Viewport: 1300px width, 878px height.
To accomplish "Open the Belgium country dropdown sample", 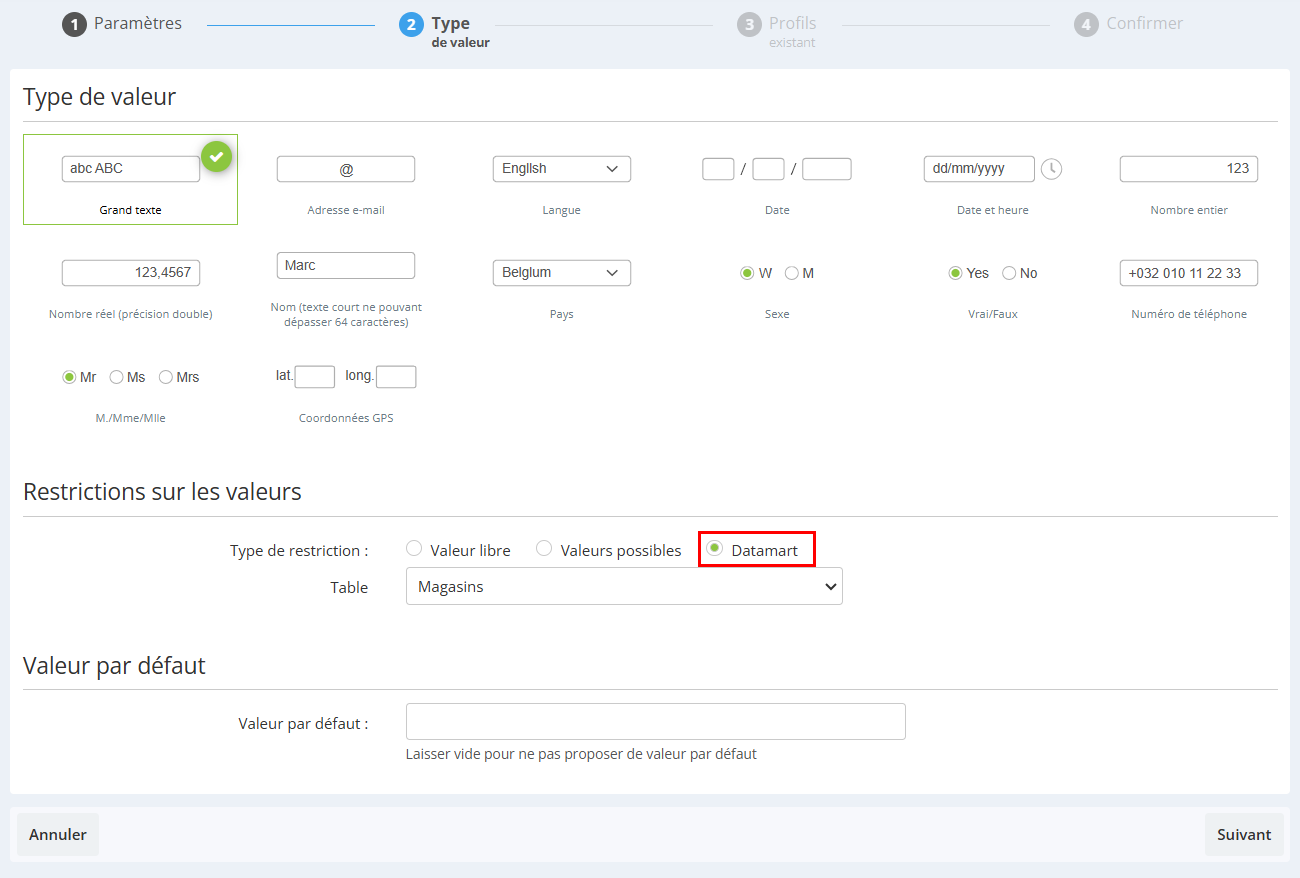I will point(562,273).
